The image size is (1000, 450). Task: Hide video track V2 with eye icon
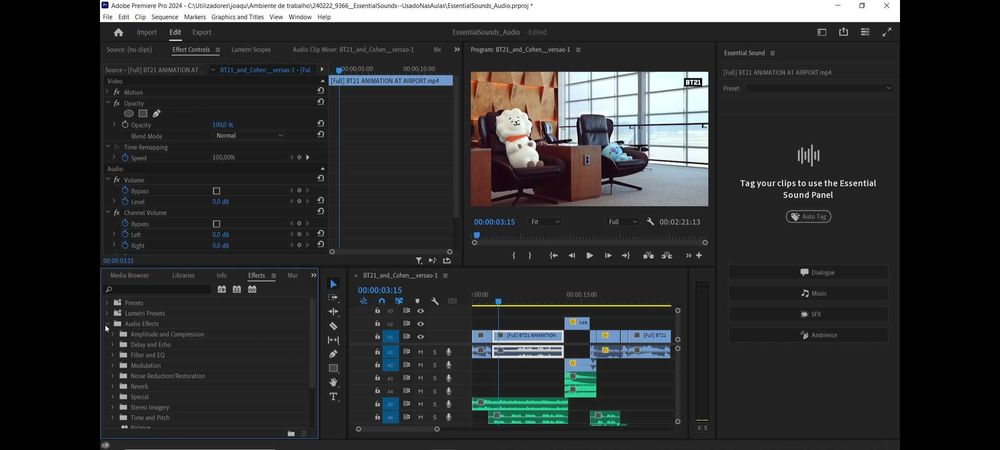coord(420,324)
